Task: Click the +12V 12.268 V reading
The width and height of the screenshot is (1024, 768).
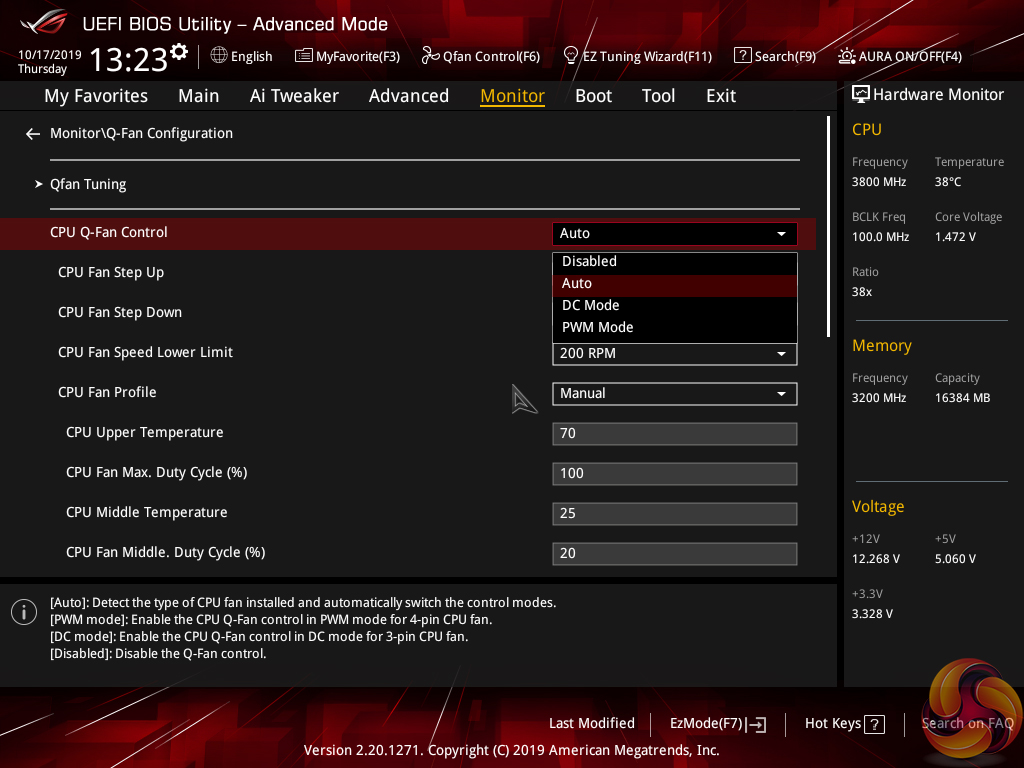Action: click(x=876, y=559)
